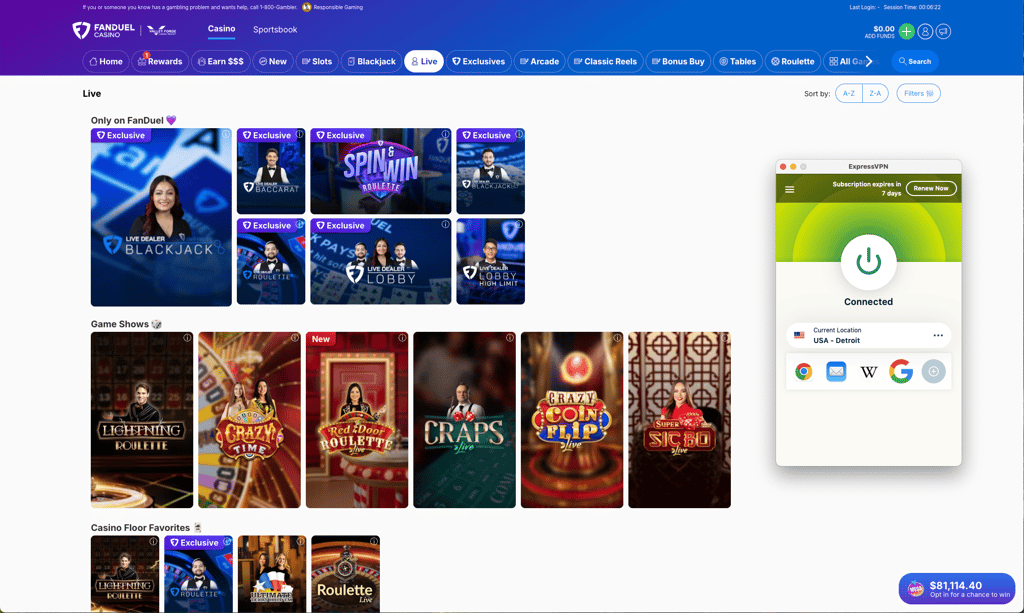Image resolution: width=1024 pixels, height=613 pixels.
Task: Select the Classic Reels category
Action: click(x=605, y=61)
